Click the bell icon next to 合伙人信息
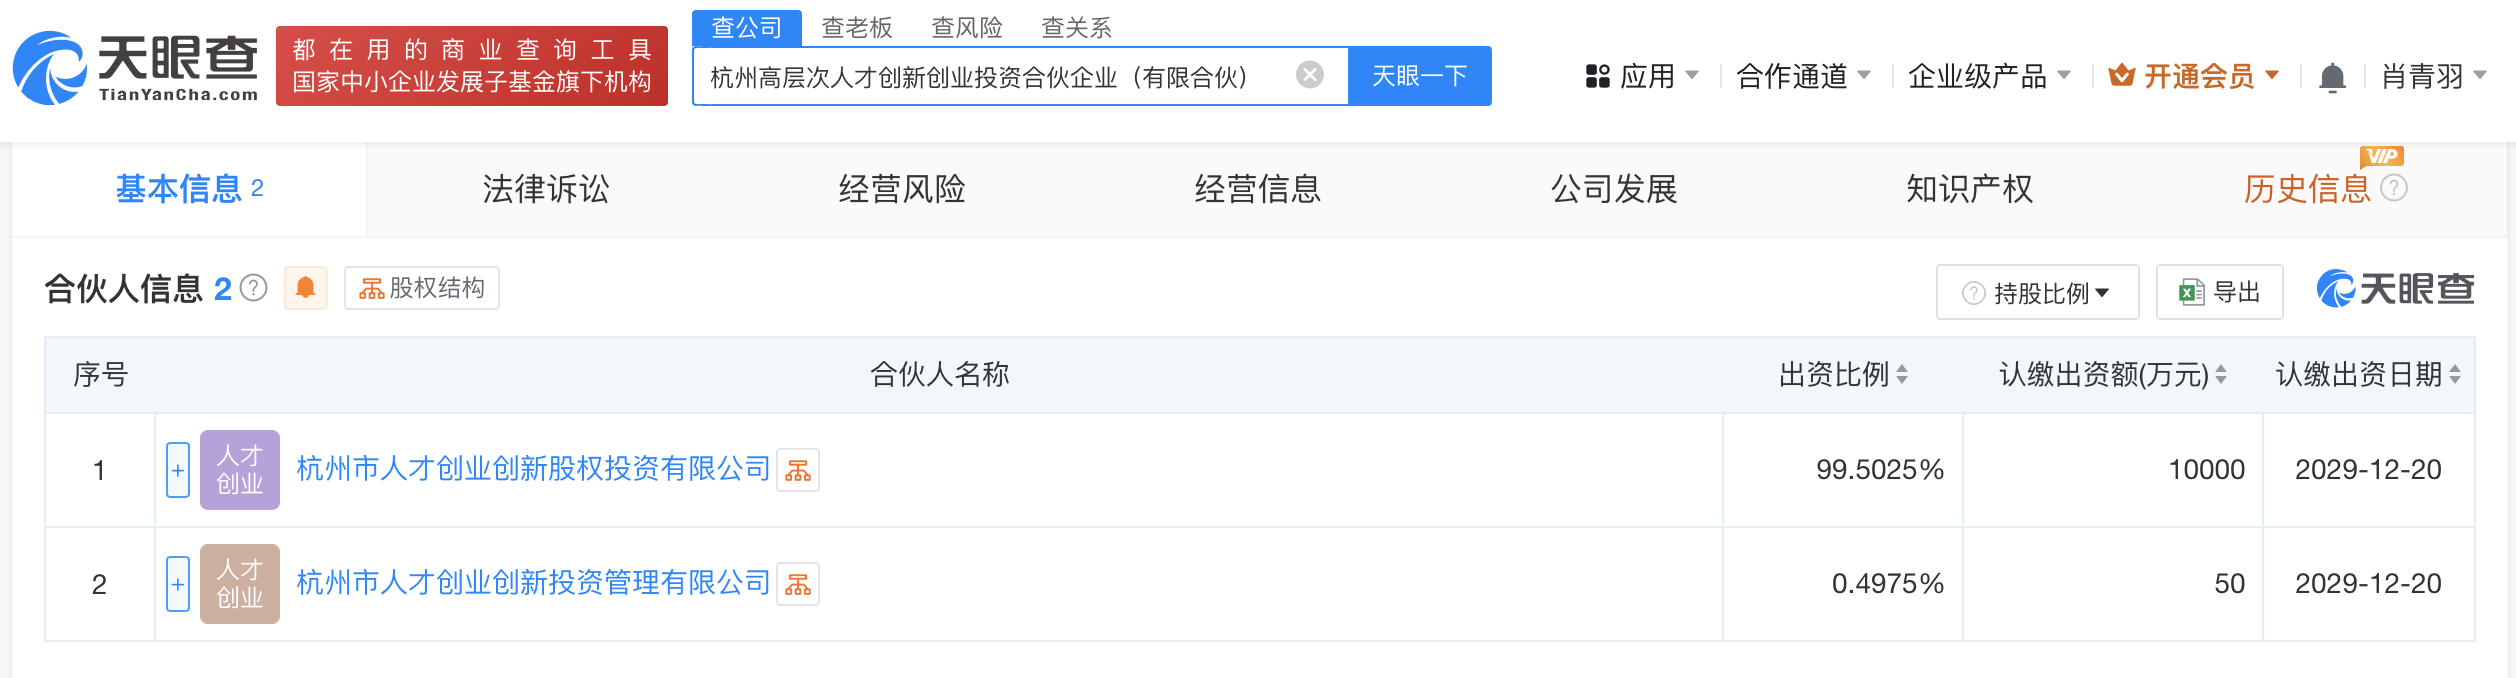2516x678 pixels. (306, 288)
